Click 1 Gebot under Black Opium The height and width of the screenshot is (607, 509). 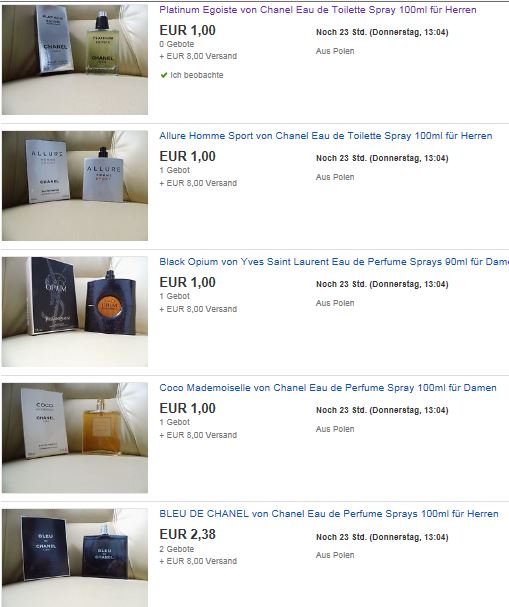click(x=175, y=296)
